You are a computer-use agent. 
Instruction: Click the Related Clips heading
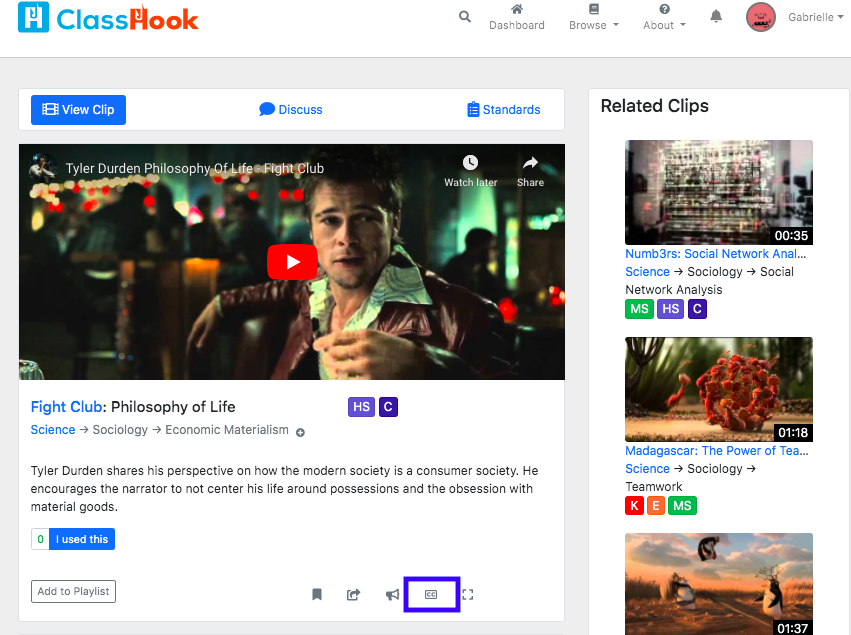655,106
